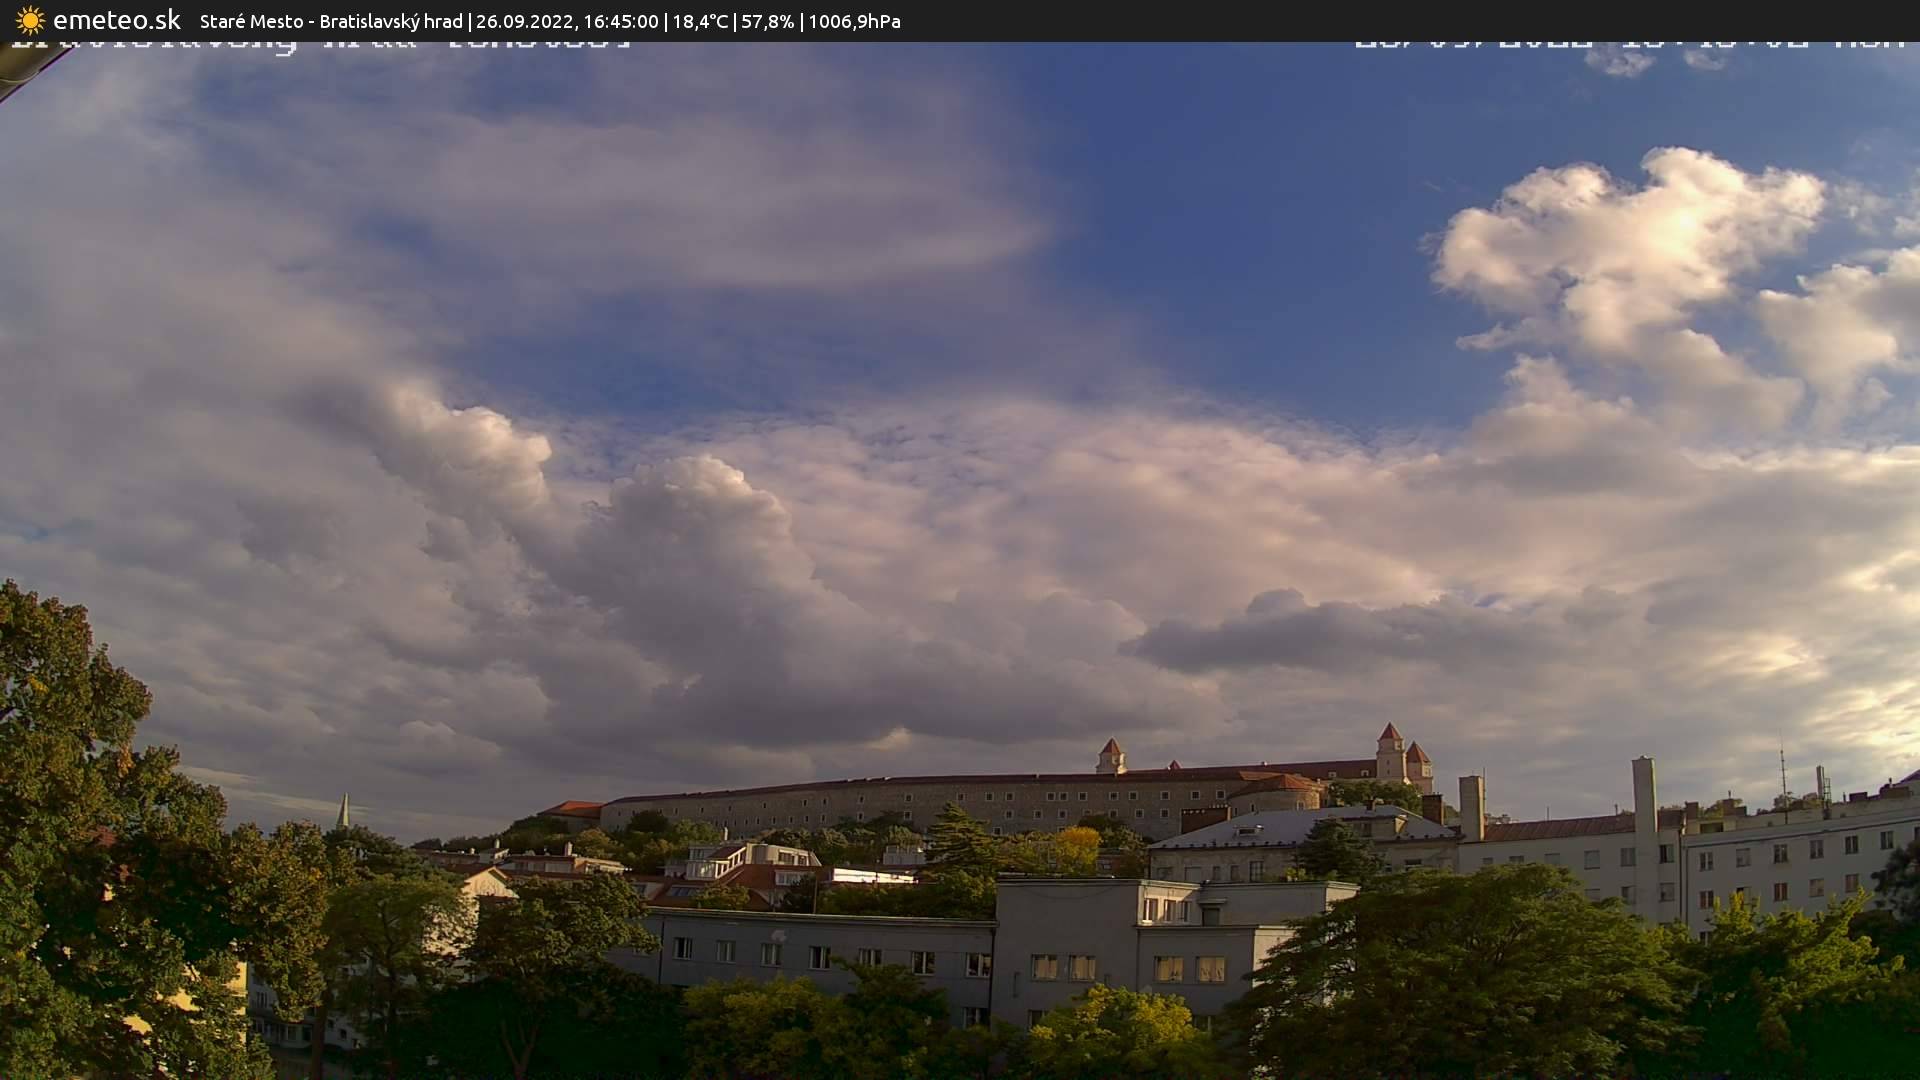Screen dimensions: 1920x1080
Task: Click the camera overlay timestamp top right
Action: pyautogui.click(x=1630, y=42)
